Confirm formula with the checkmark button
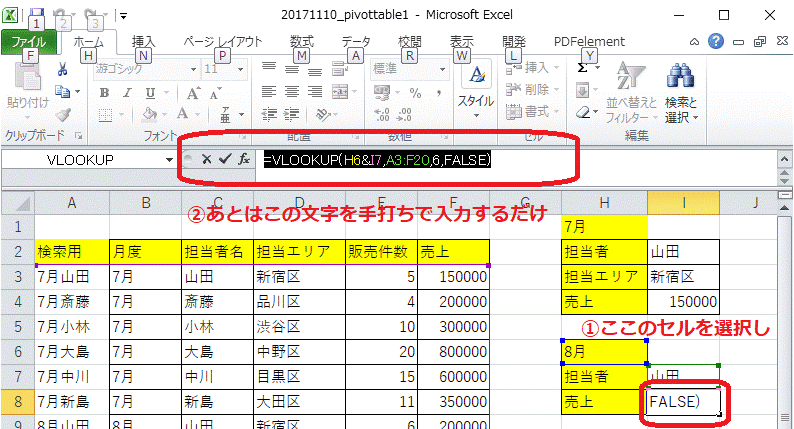 point(224,159)
